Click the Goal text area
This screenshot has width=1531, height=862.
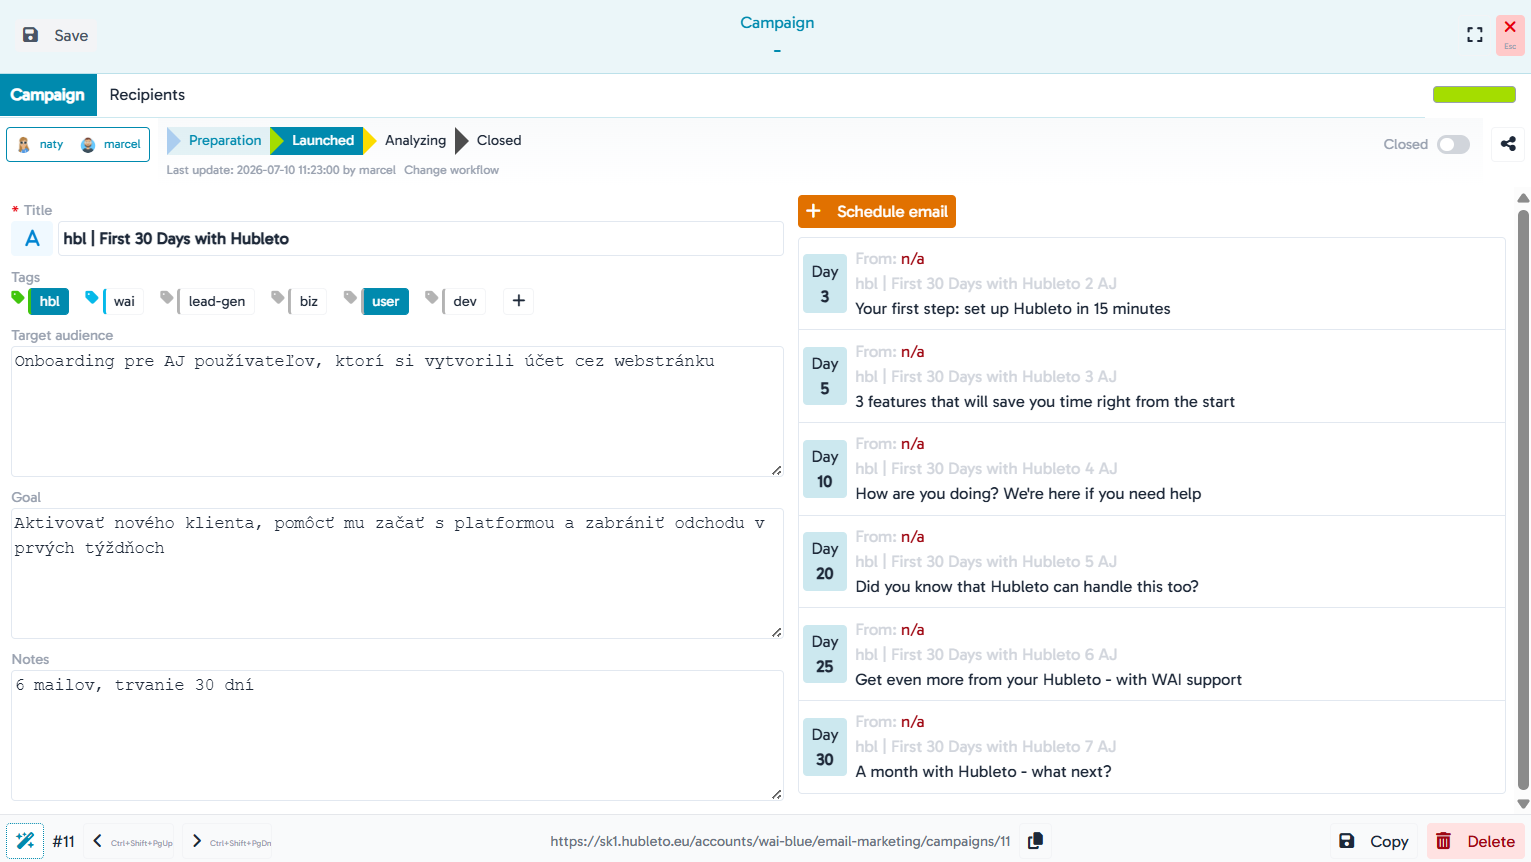tap(397, 573)
